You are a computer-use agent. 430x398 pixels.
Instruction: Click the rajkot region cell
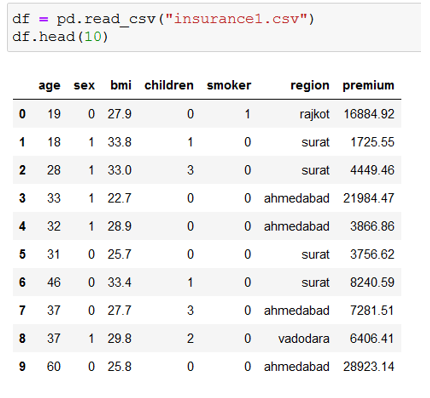(x=314, y=114)
